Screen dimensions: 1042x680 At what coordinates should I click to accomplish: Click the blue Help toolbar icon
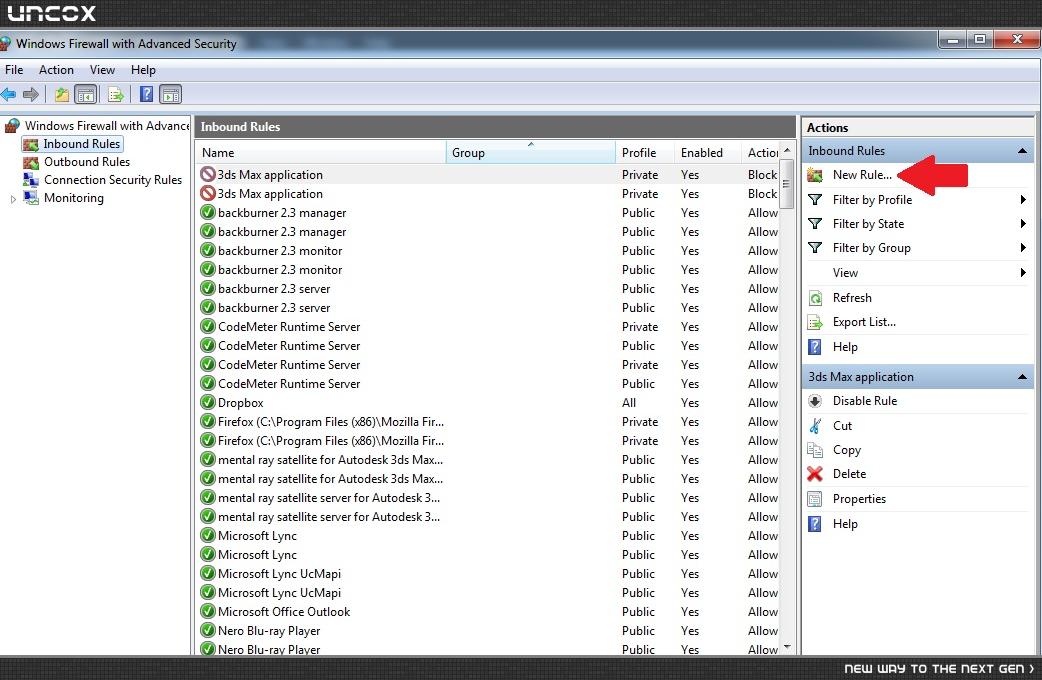(x=146, y=94)
